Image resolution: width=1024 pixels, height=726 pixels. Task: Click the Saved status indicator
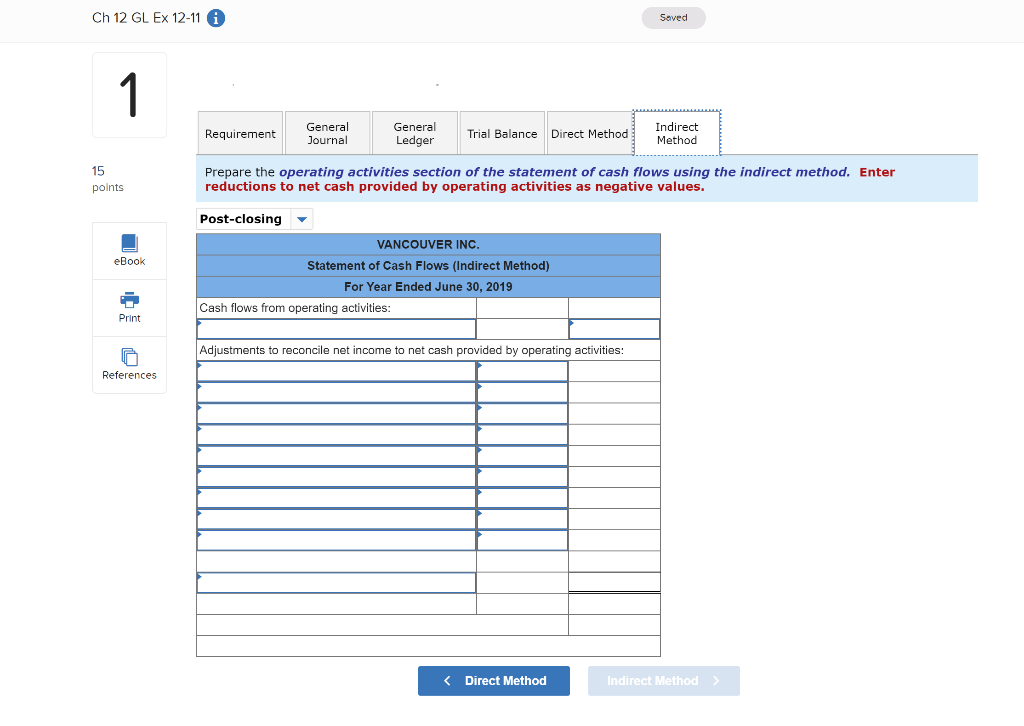pos(673,18)
